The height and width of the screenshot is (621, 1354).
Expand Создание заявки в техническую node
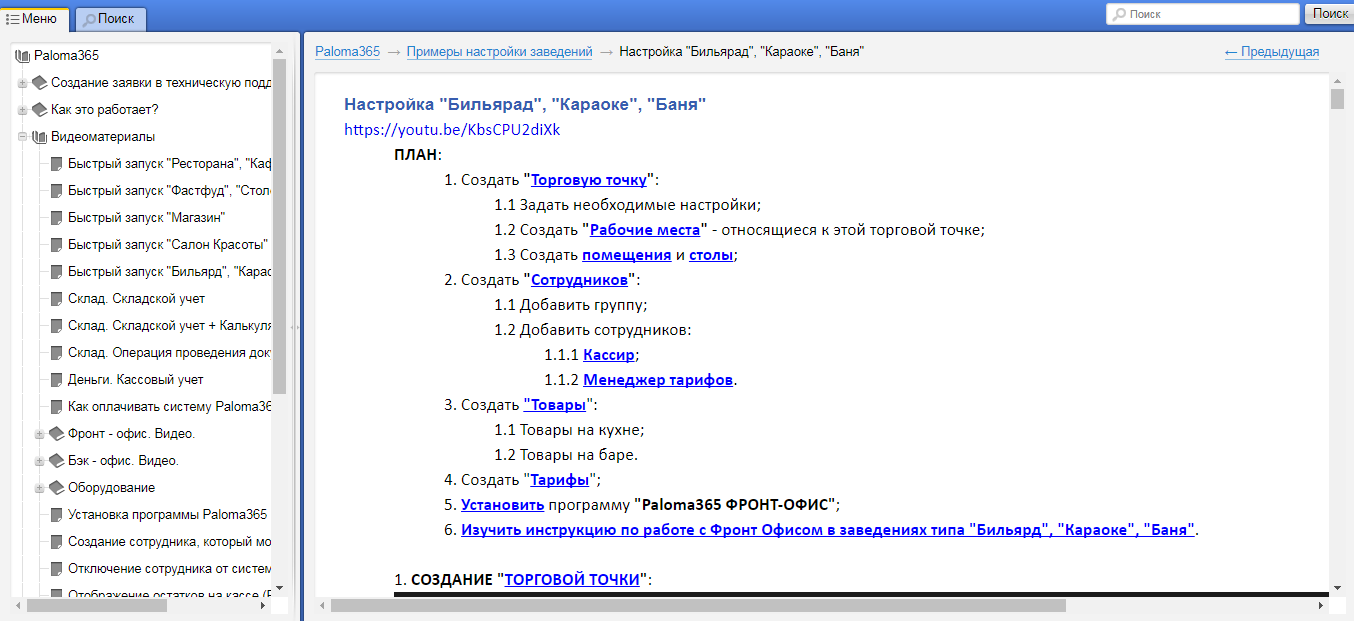pos(22,83)
